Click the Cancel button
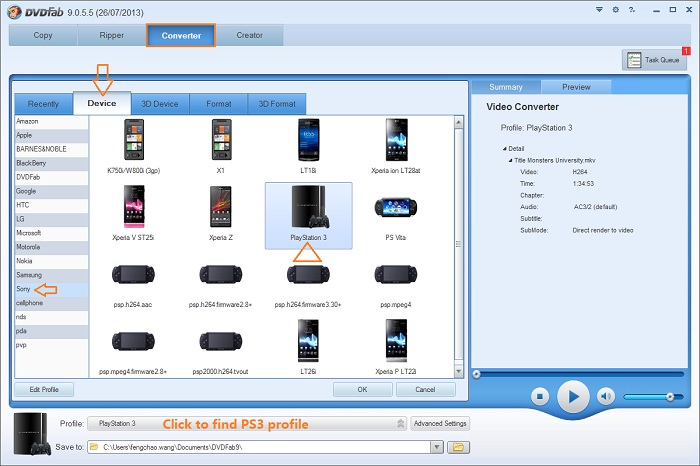Image resolution: width=700 pixels, height=466 pixels. click(x=425, y=389)
